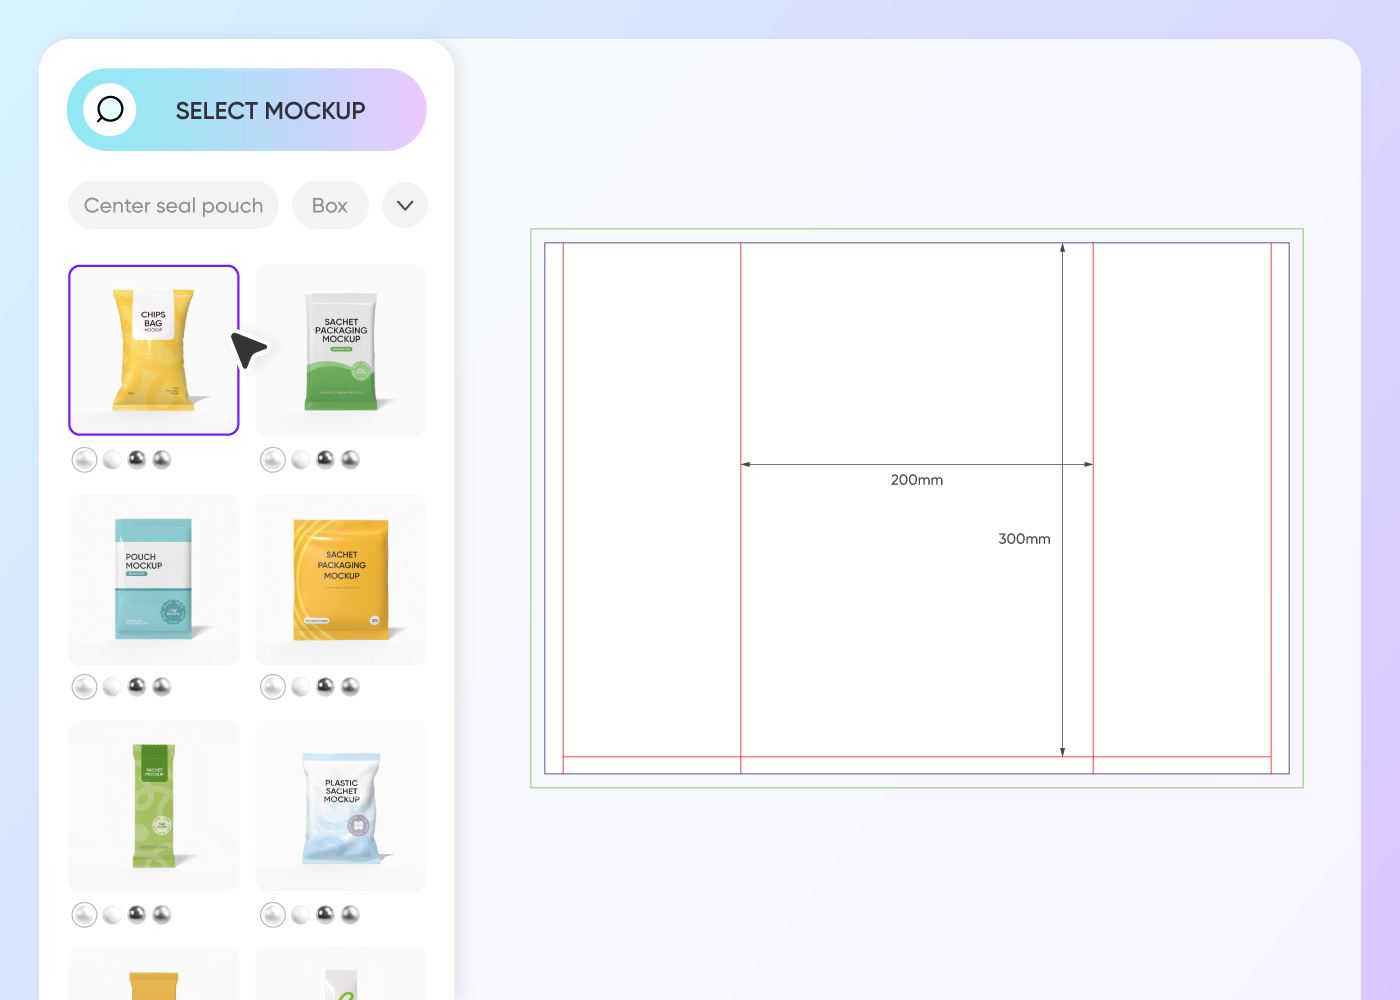Select dark chrome swatch under Chips Bag

click(x=137, y=459)
